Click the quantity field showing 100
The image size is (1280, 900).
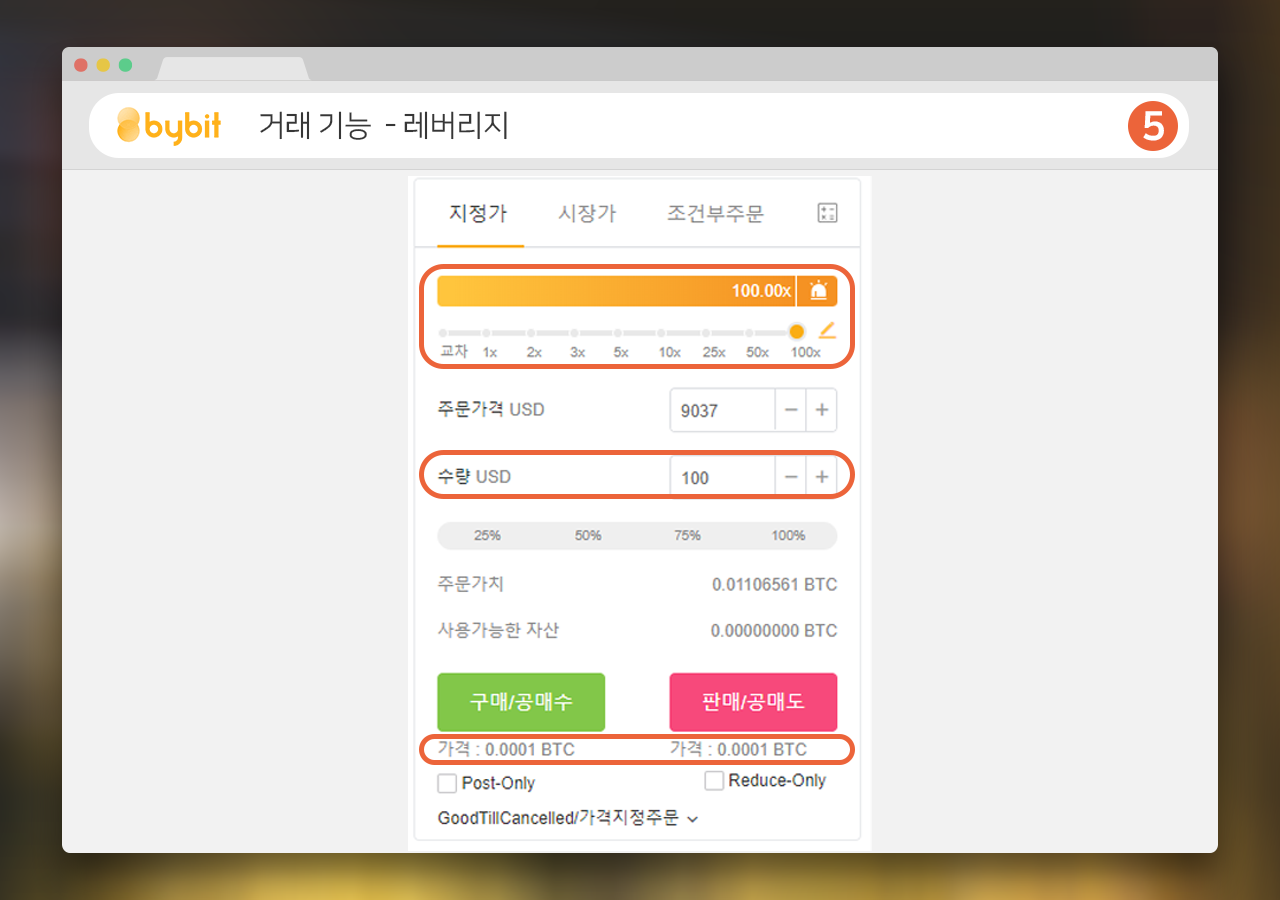[723, 477]
